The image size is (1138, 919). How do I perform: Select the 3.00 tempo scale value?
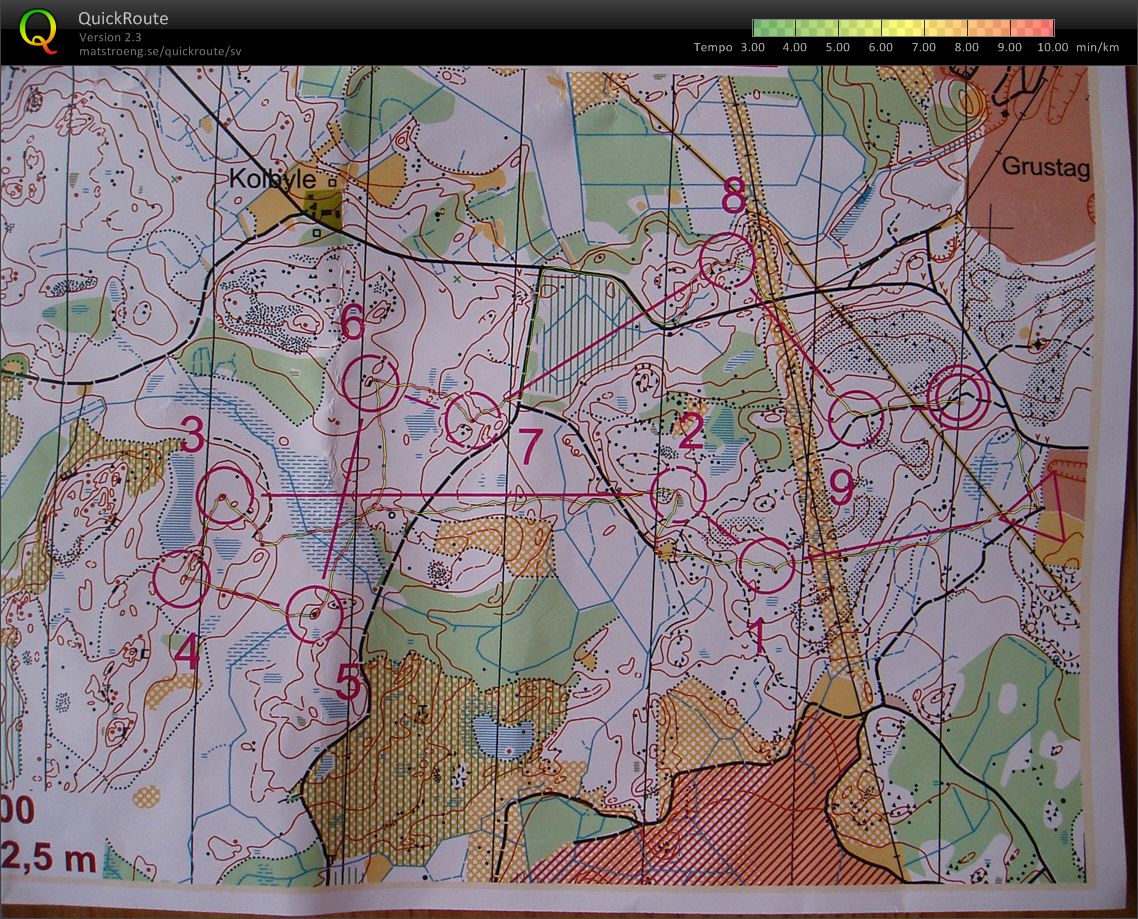(753, 47)
